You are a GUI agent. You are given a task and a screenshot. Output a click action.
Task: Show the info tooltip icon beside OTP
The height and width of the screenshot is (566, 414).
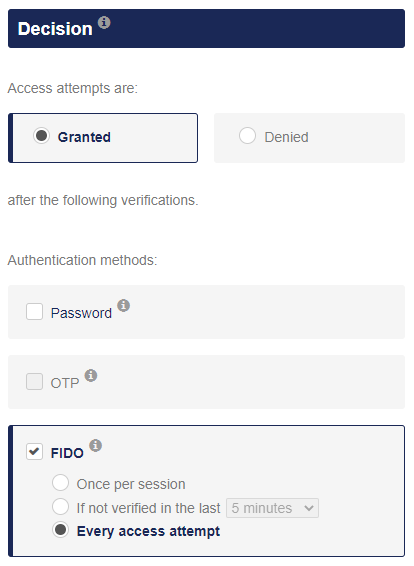[x=91, y=375]
